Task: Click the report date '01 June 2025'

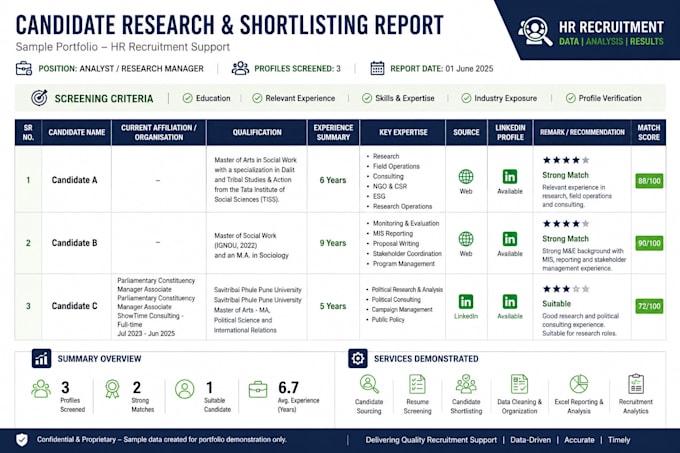Action: (469, 68)
